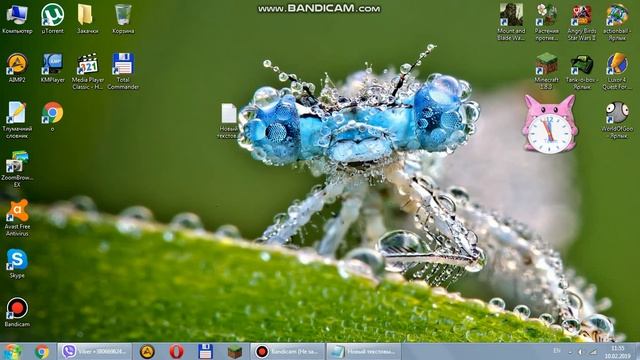Click the taskbar clock and date
The height and width of the screenshot is (360, 640).
(618, 352)
